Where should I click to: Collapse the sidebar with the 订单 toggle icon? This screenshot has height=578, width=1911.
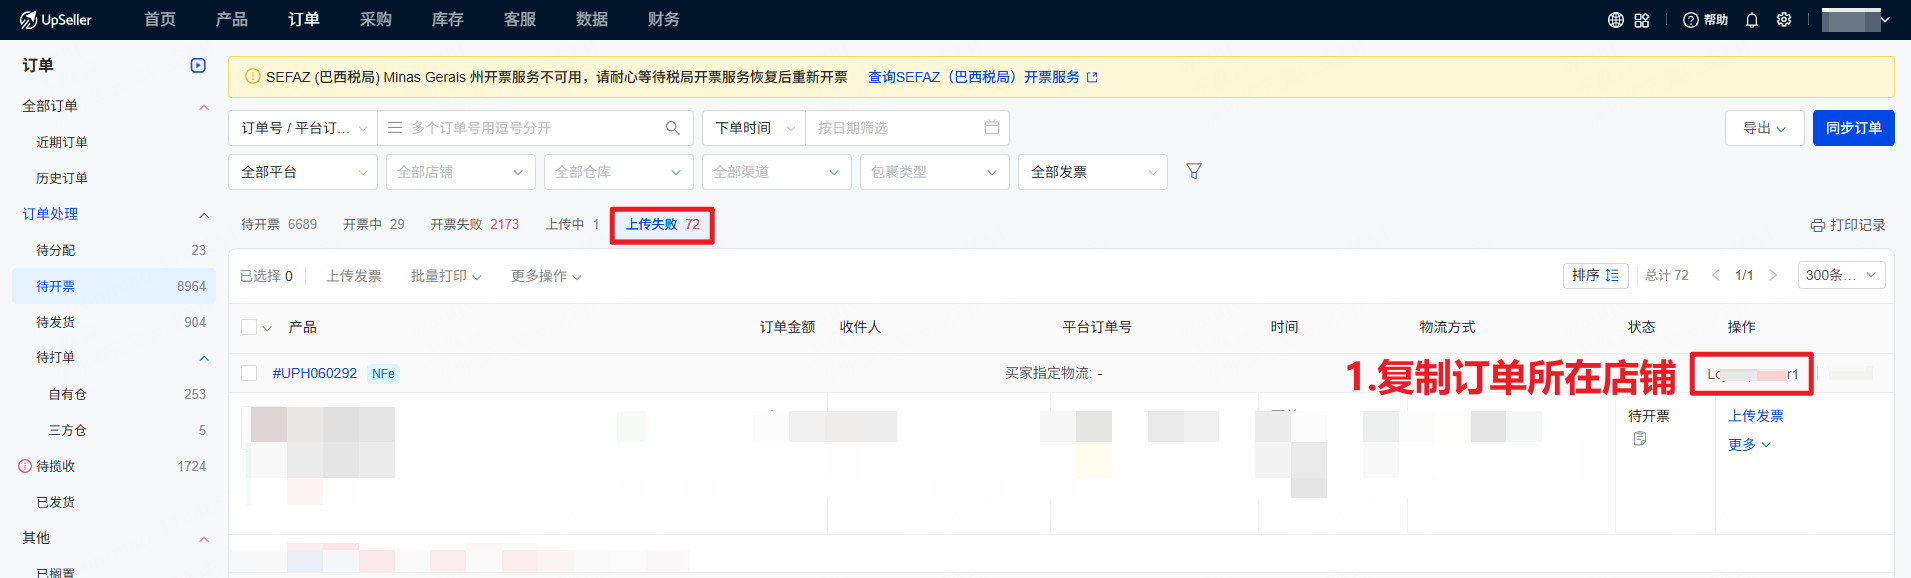198,66
